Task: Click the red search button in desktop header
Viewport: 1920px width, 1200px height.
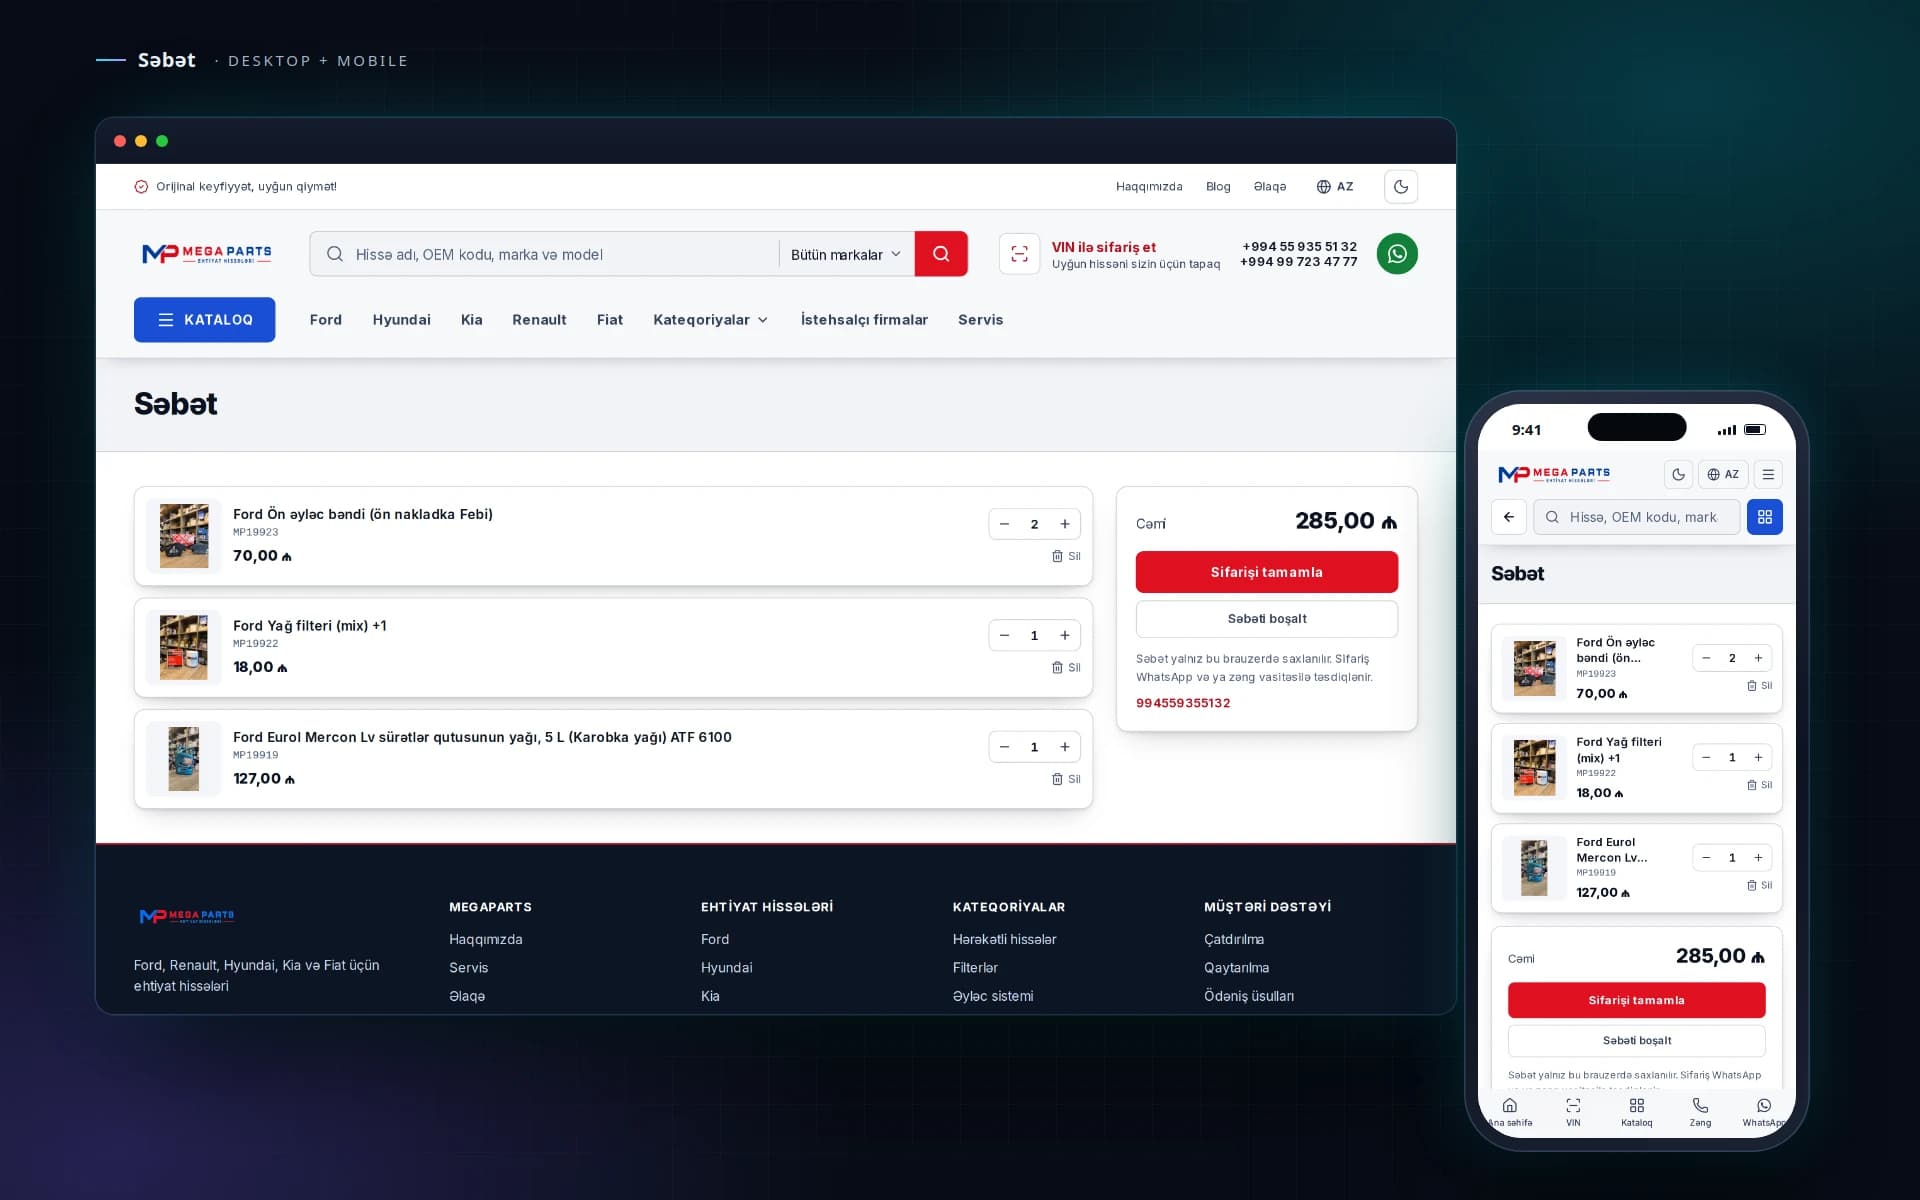Action: point(940,254)
